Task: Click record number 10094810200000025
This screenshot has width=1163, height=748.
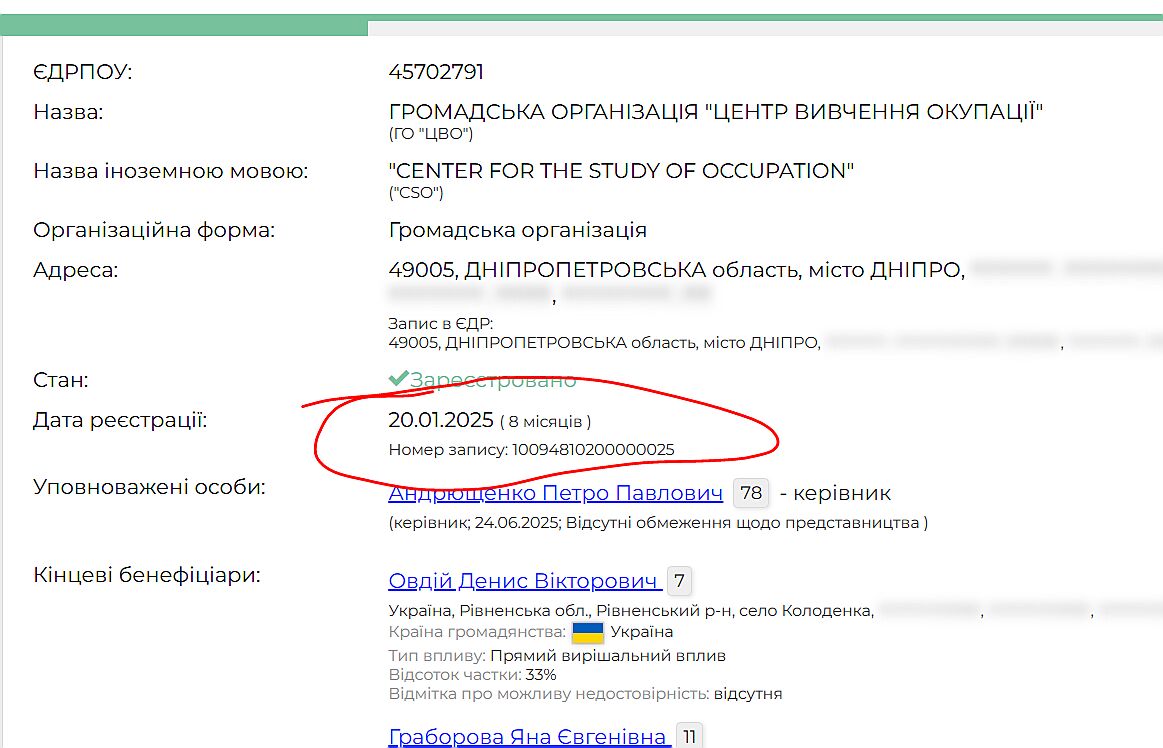Action: pyautogui.click(x=593, y=450)
